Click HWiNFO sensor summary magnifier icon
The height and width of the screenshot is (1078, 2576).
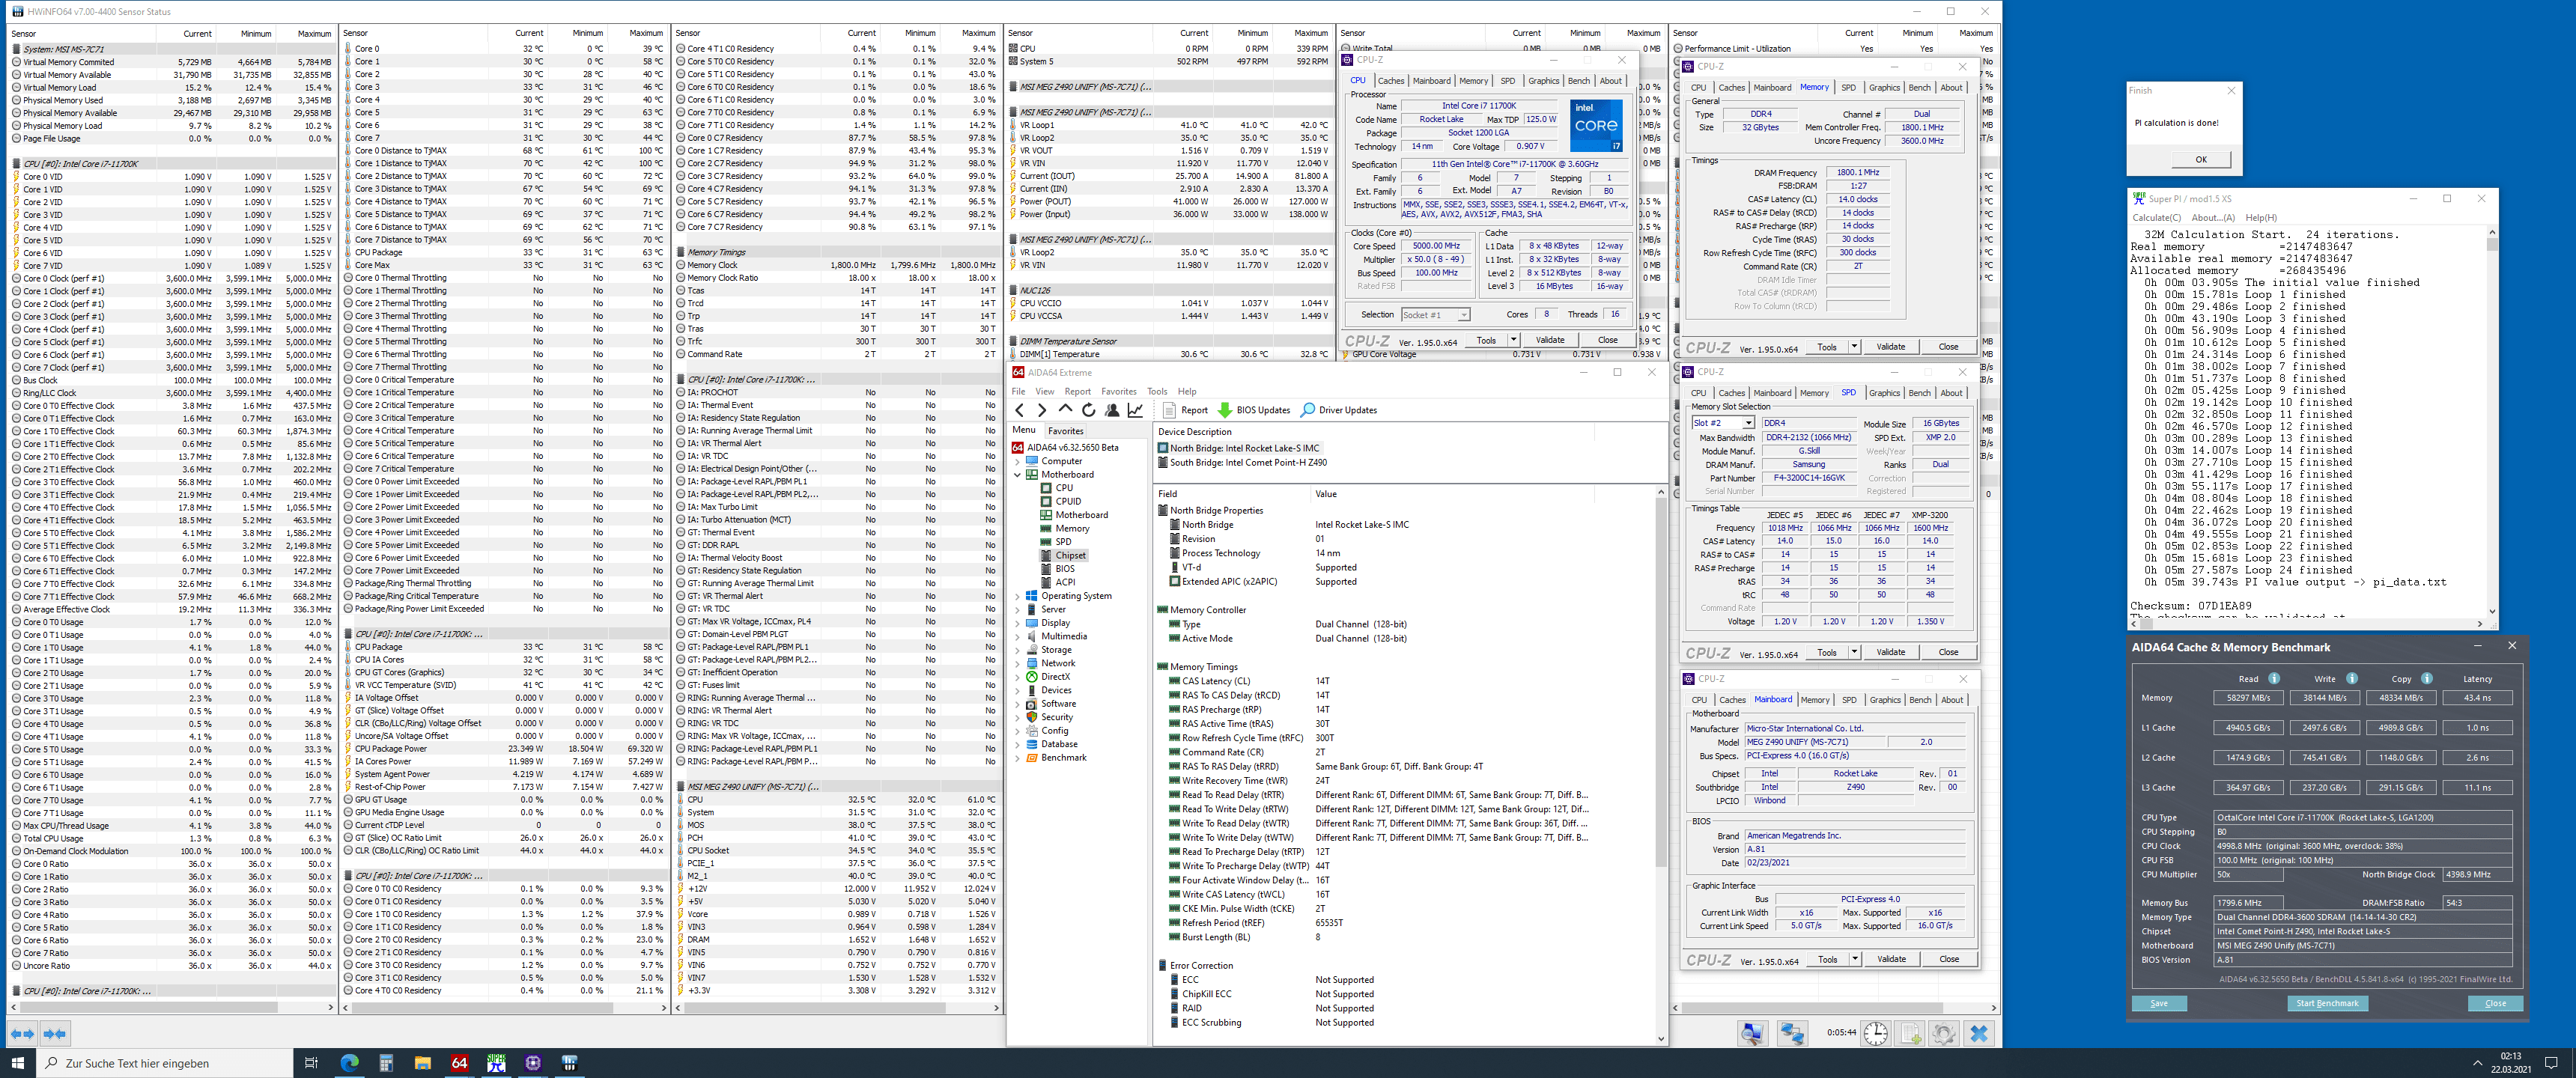pyautogui.click(x=1752, y=1033)
